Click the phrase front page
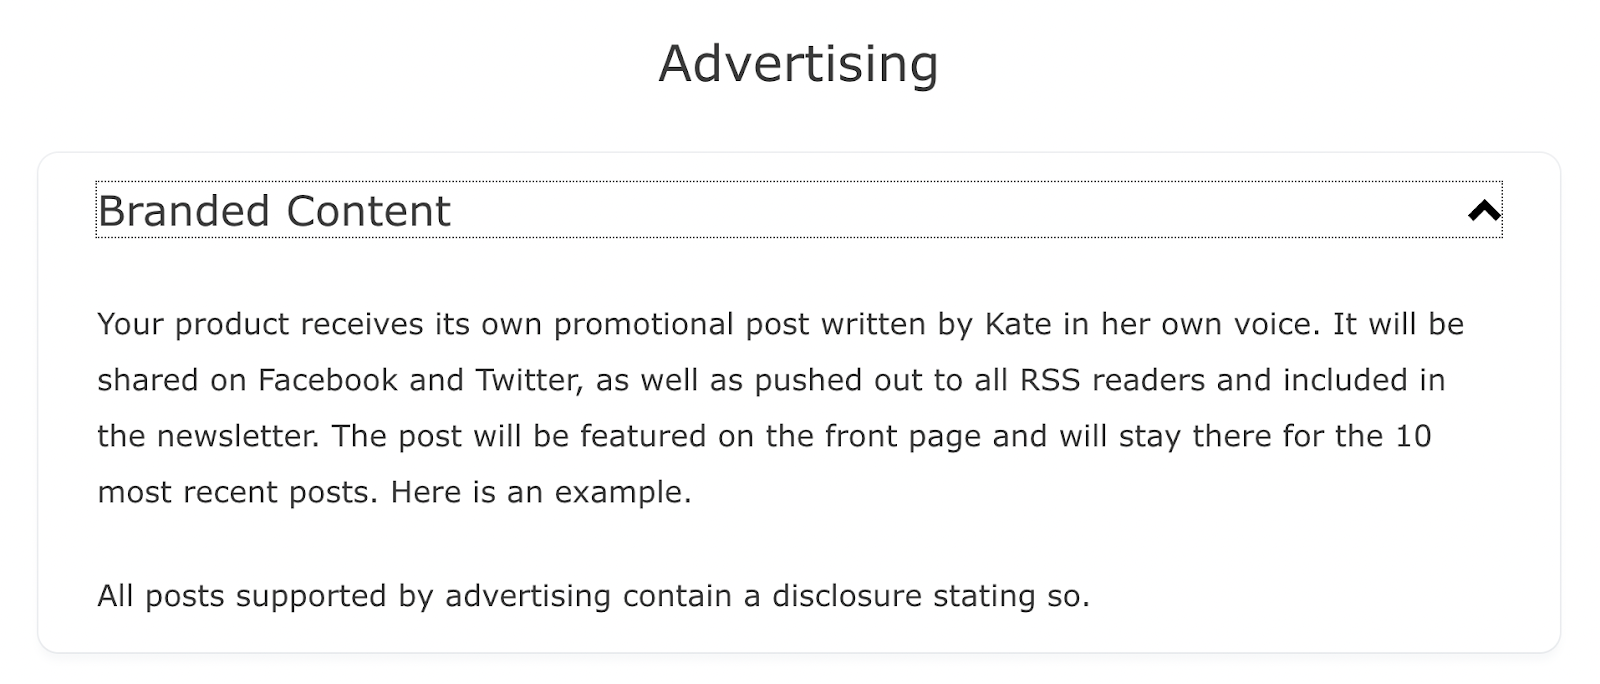This screenshot has height=684, width=1600. point(903,436)
